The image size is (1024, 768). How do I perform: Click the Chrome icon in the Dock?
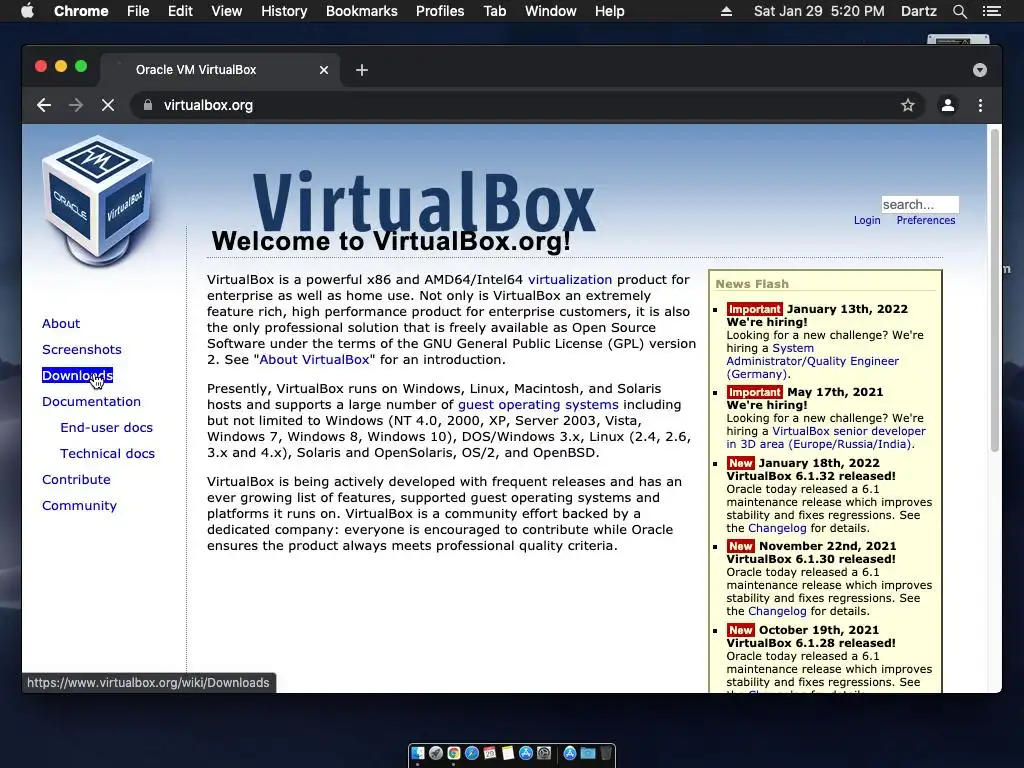tap(454, 753)
